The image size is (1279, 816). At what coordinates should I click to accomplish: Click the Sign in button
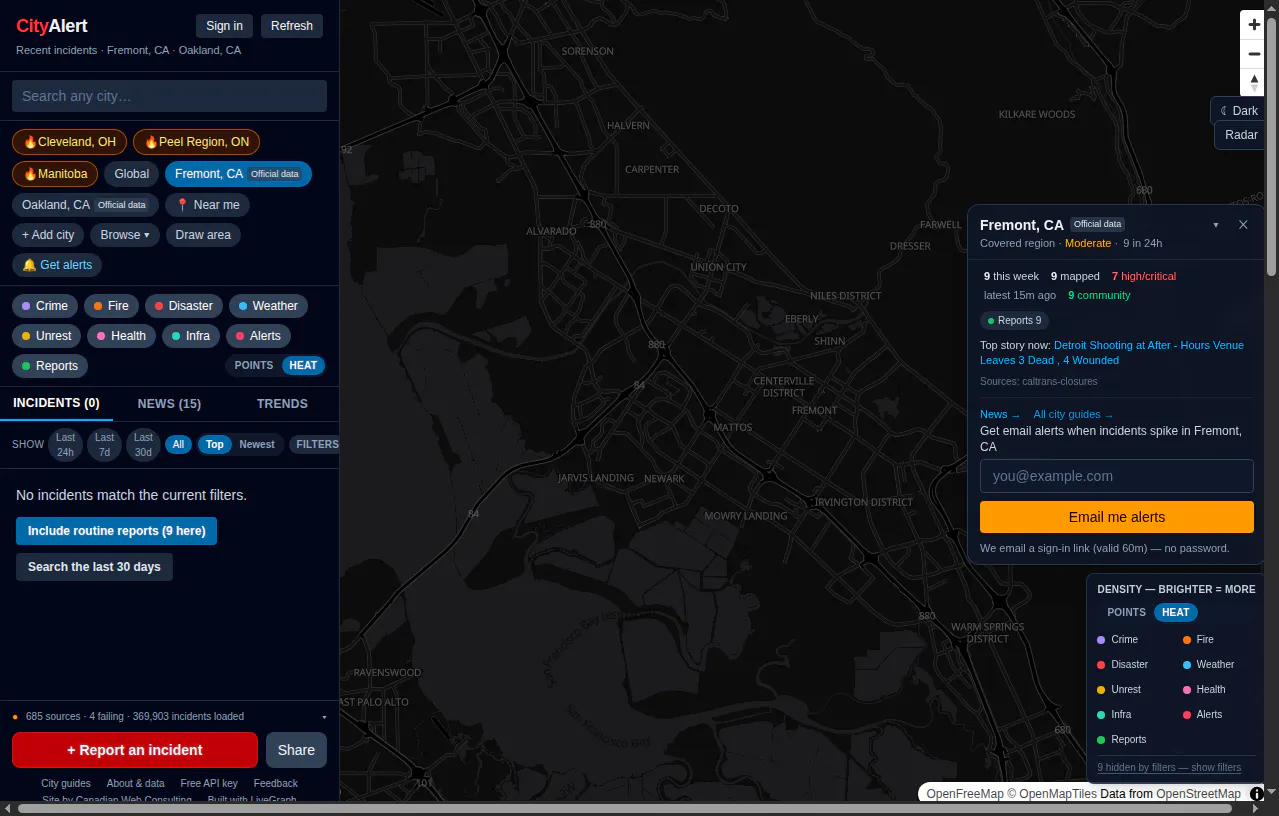click(224, 26)
